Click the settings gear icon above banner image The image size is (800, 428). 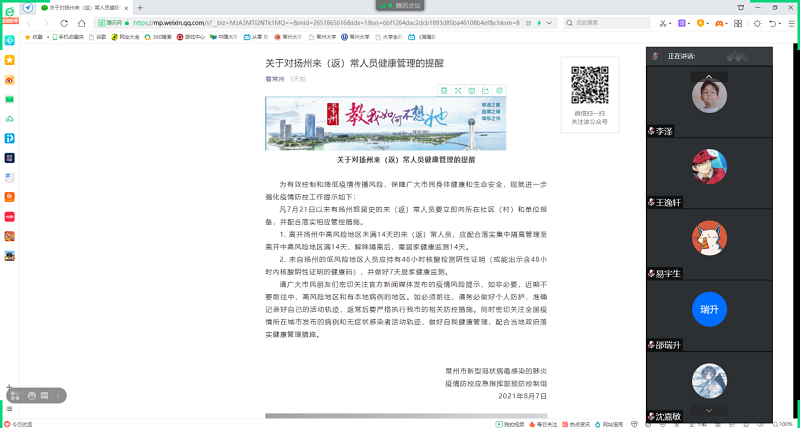pos(499,90)
